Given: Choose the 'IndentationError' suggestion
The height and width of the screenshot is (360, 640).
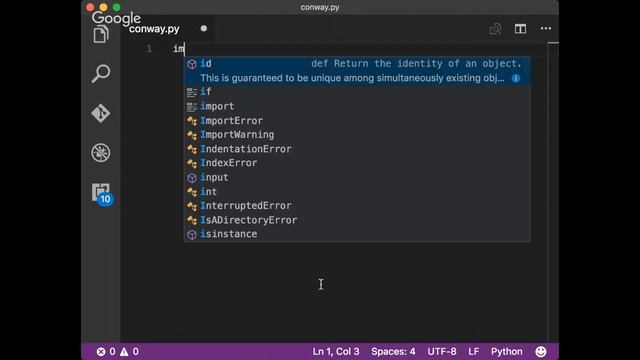Looking at the screenshot, I should pyautogui.click(x=357, y=149).
